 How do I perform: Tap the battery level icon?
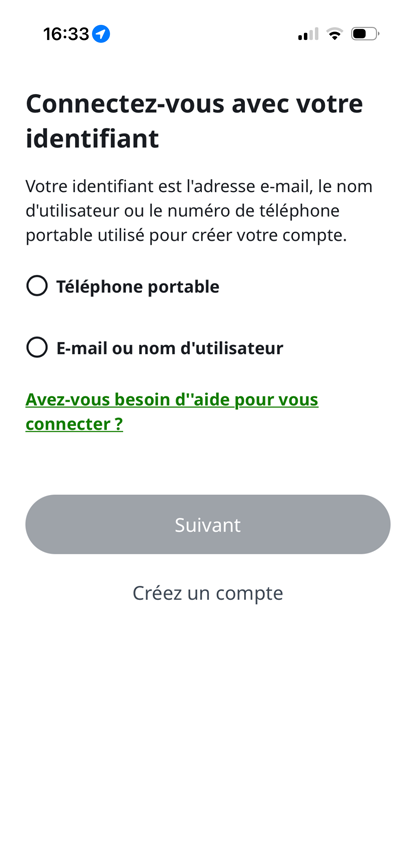click(x=365, y=34)
